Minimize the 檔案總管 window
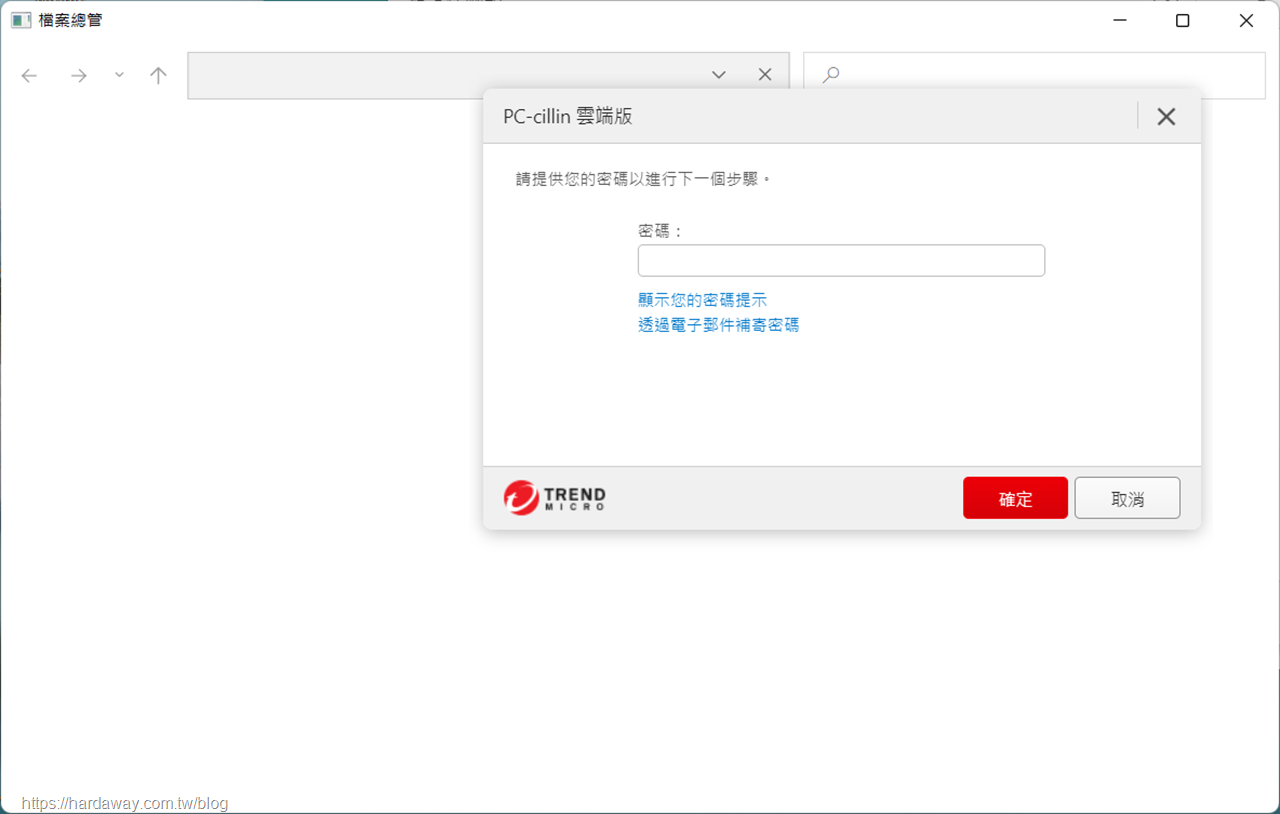Viewport: 1280px width, 814px height. pyautogui.click(x=1119, y=20)
